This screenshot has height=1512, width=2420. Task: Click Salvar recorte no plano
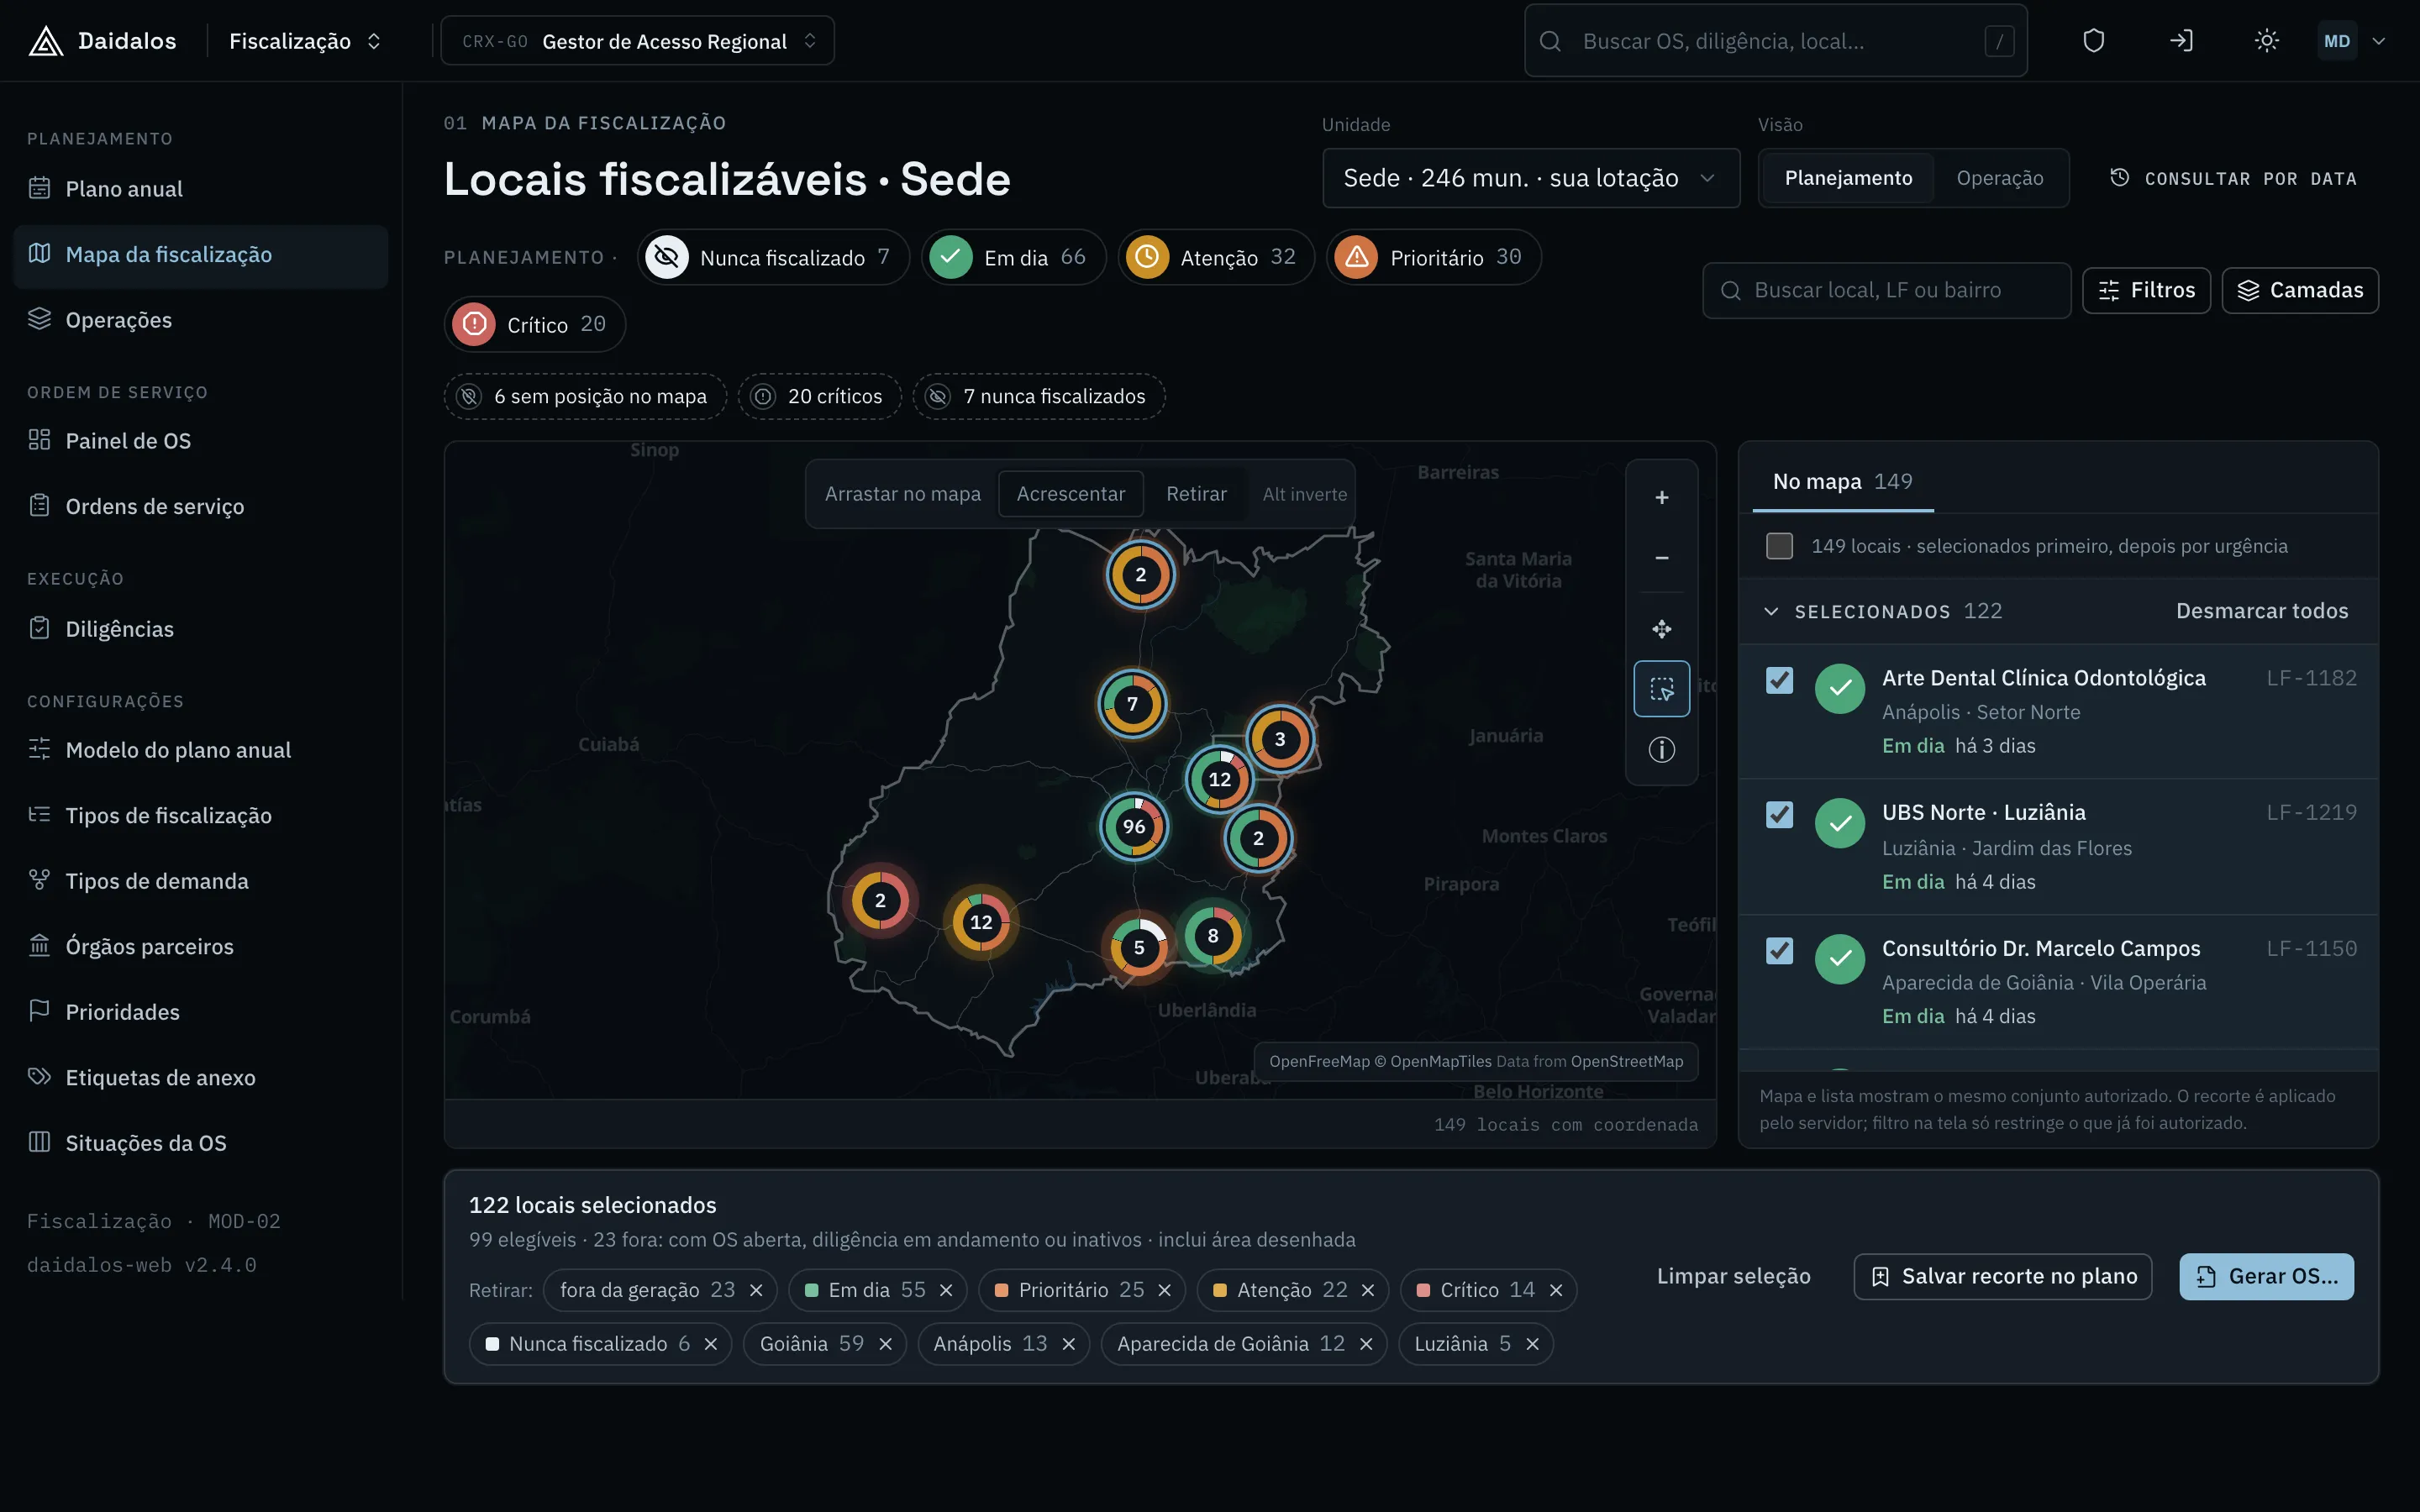[2002, 1276]
